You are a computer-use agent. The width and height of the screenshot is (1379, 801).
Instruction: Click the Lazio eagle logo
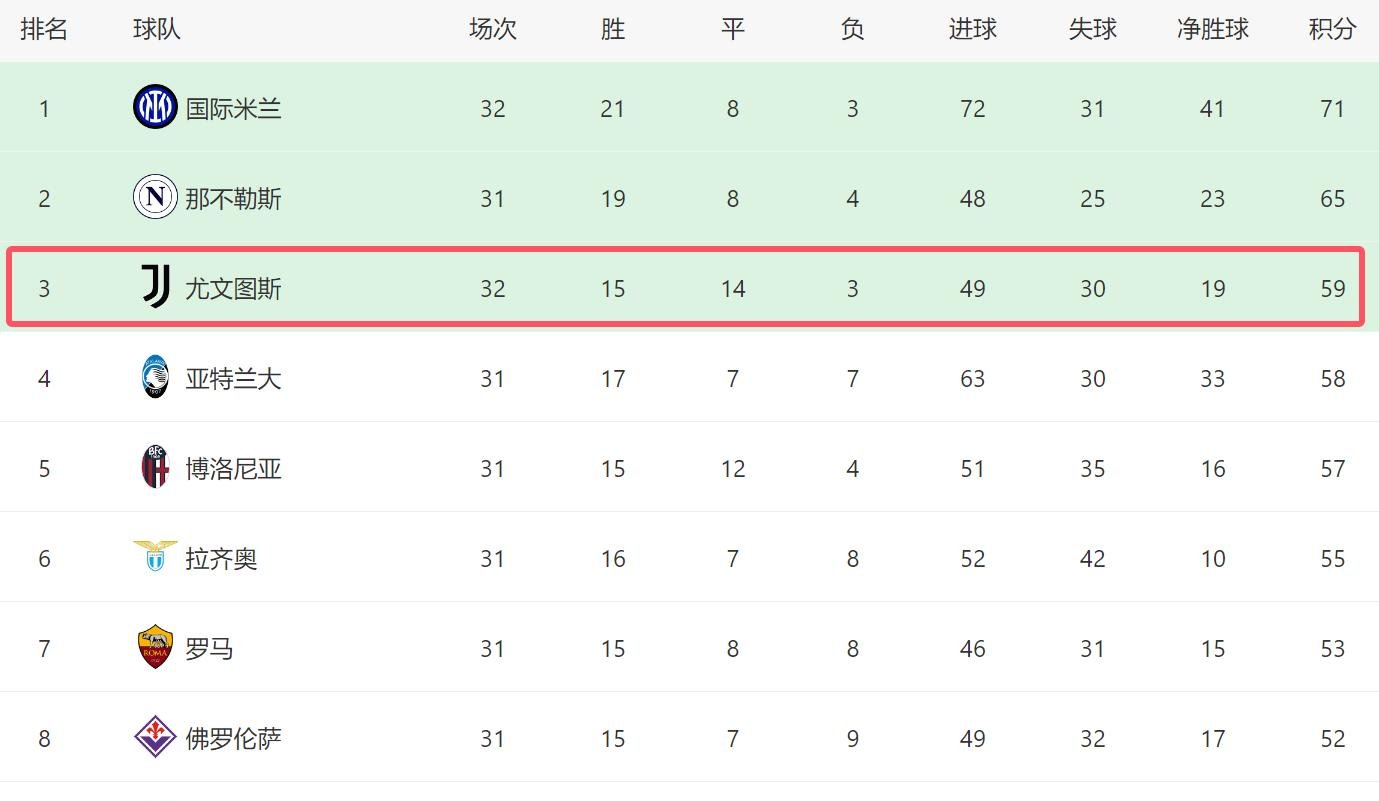pos(155,556)
